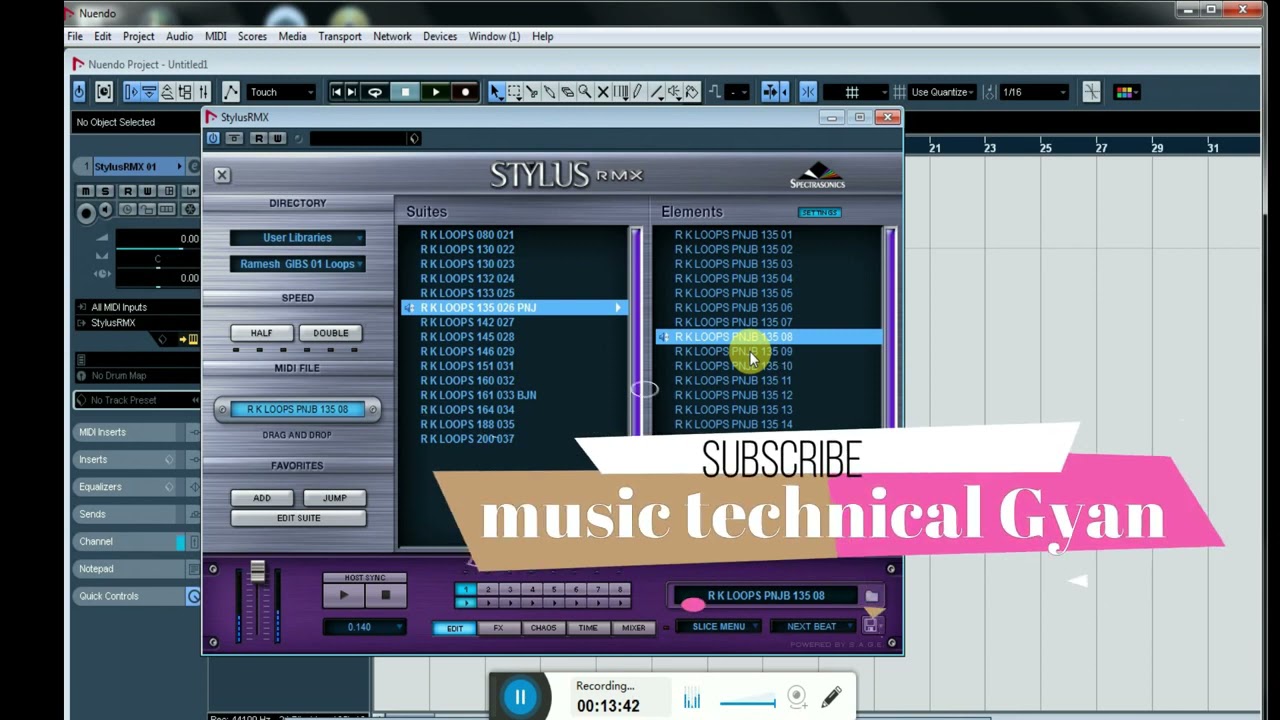
Task: Click the ADD favorites button
Action: (261, 498)
